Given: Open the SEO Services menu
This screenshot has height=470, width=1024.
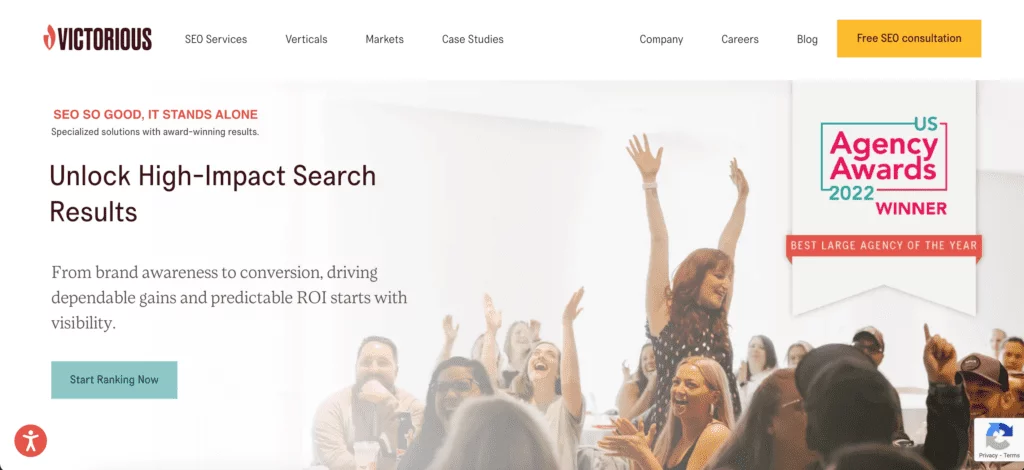Looking at the screenshot, I should (216, 39).
